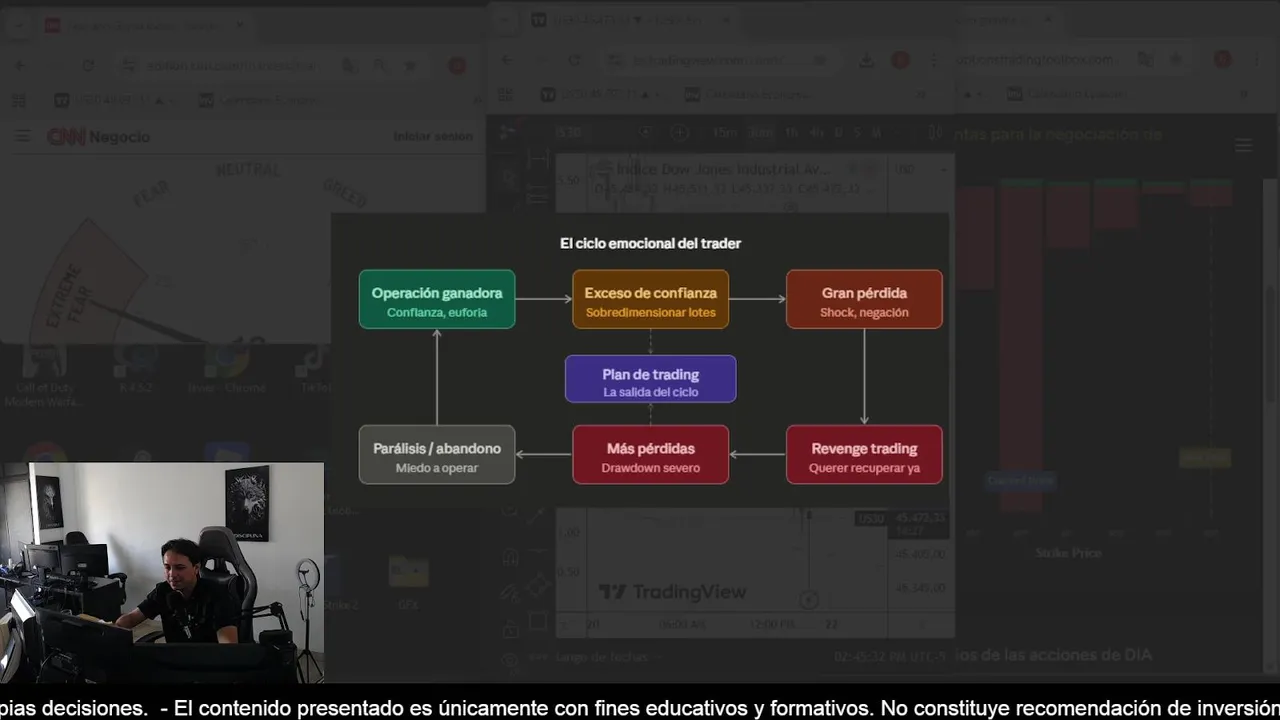Open site info icon in CNN address bar
This screenshot has height=720, width=1280.
click(x=129, y=66)
